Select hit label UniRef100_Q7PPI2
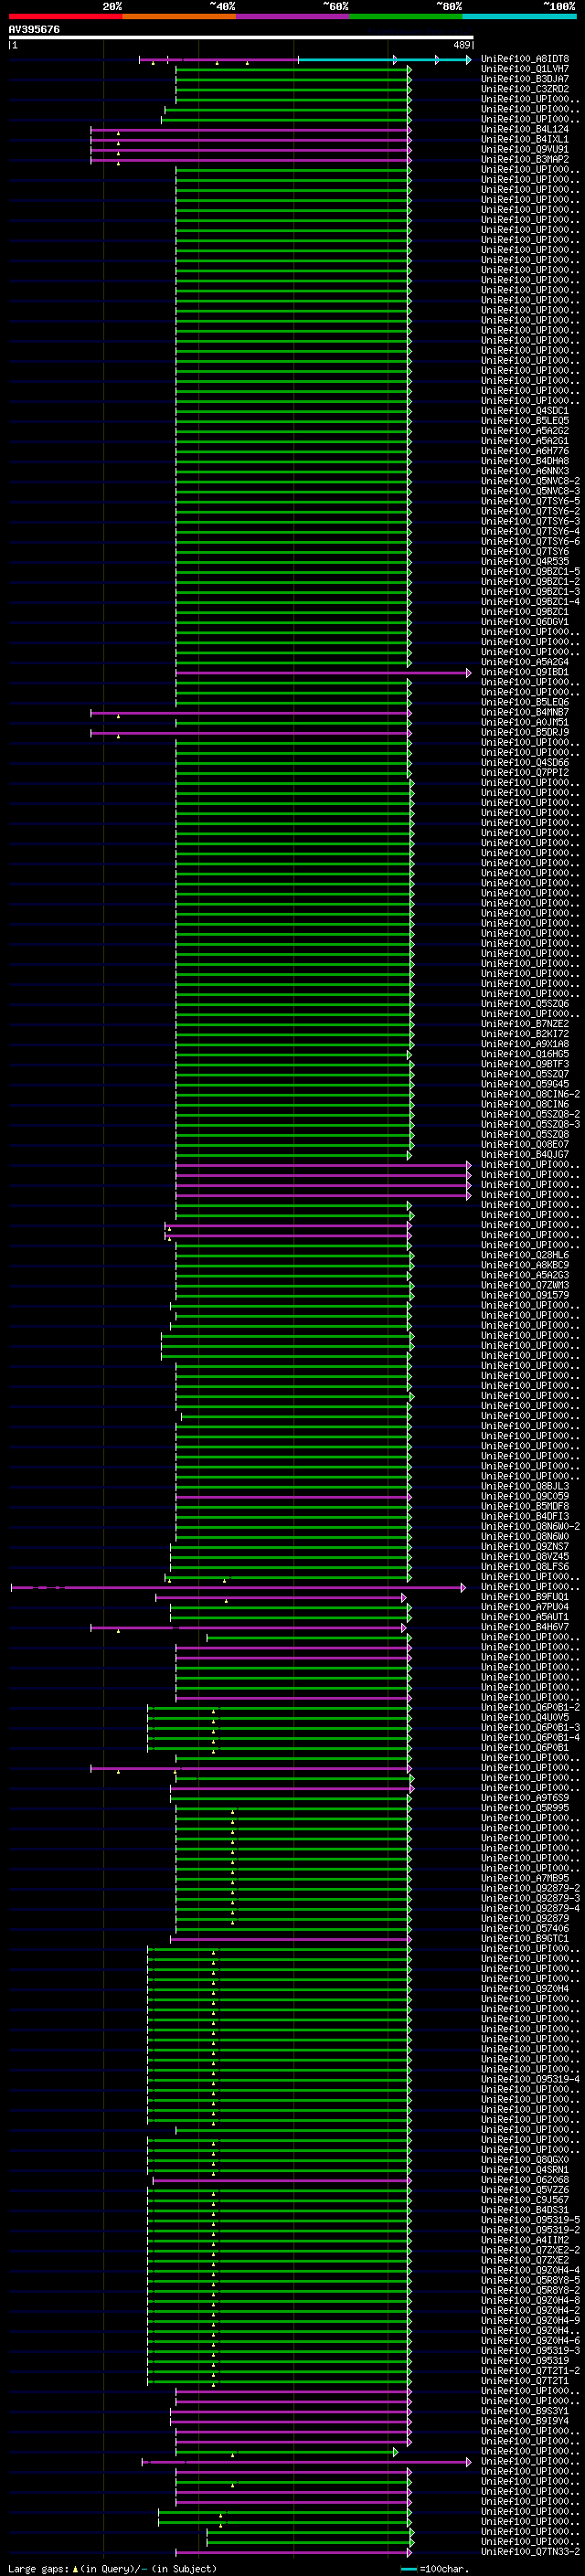 click(525, 772)
